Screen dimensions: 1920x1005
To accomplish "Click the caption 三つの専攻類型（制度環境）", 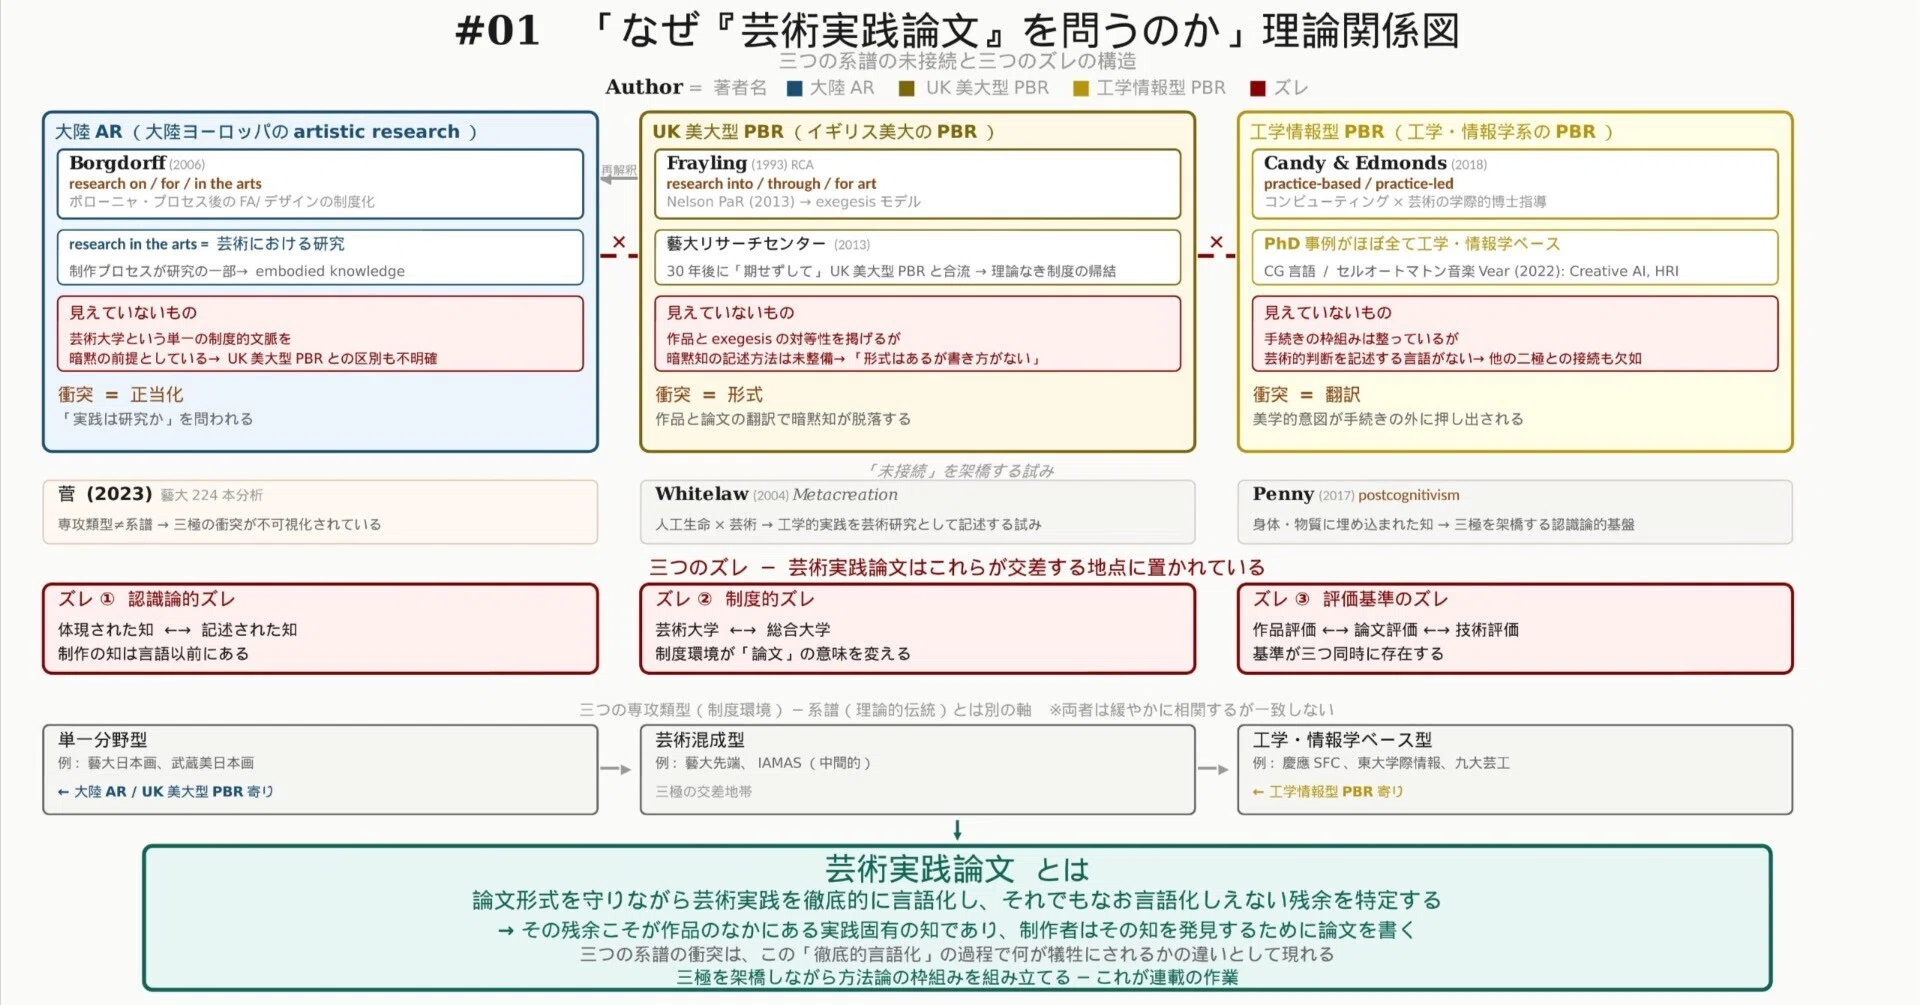I will pyautogui.click(x=956, y=710).
